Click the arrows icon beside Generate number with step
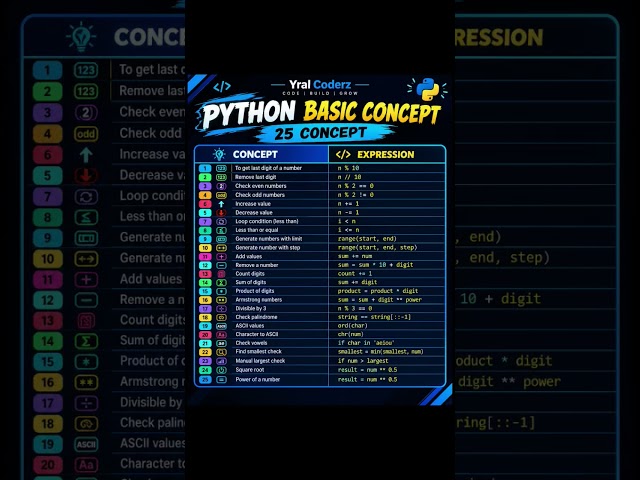This screenshot has width=640, height=480. 221,247
